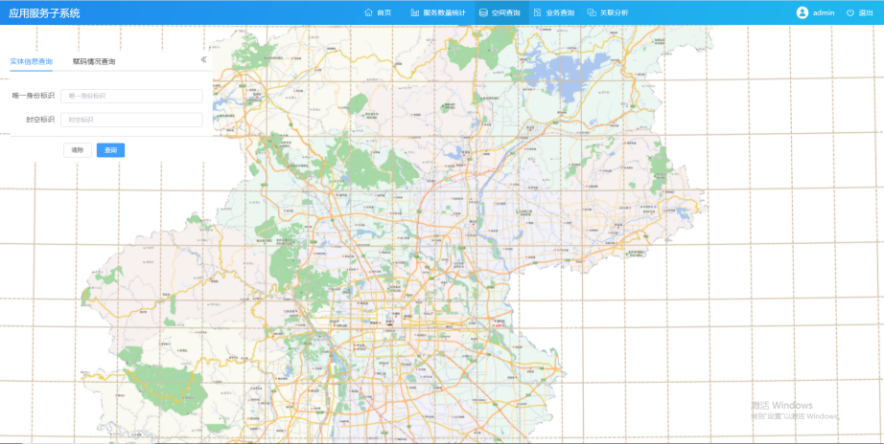Switch to the 实体信息查询 tab
The width and height of the screenshot is (884, 444).
31,61
